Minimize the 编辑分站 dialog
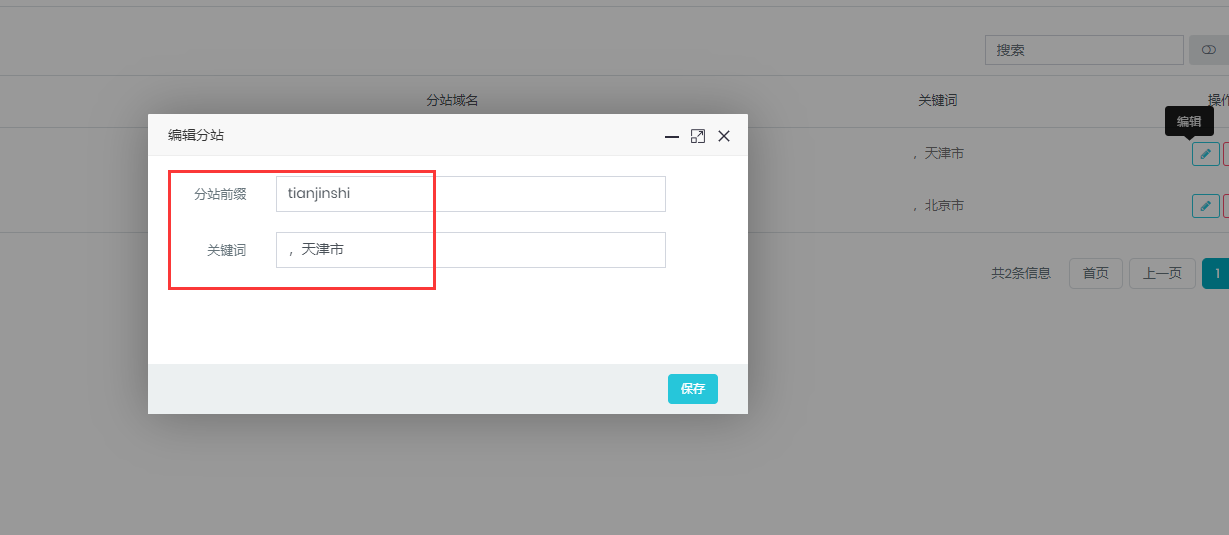The image size is (1229, 535). pyautogui.click(x=672, y=136)
